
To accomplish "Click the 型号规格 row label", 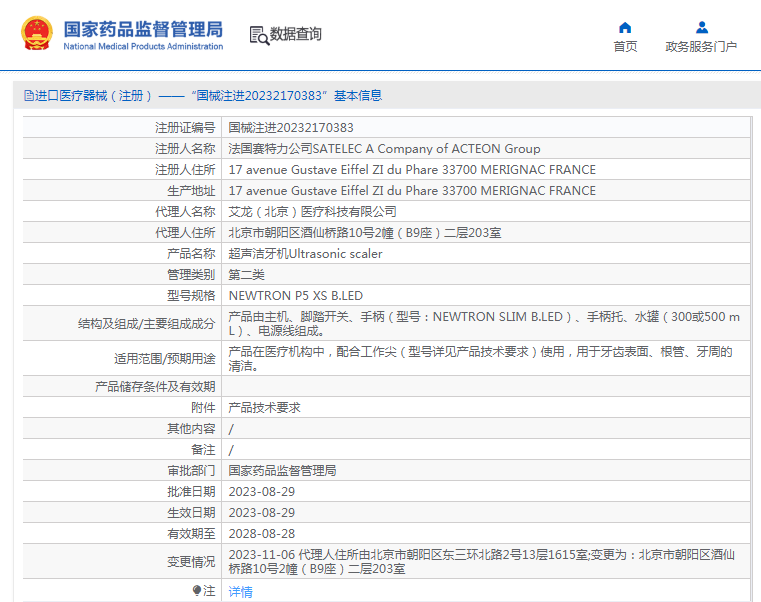I will click(191, 296).
